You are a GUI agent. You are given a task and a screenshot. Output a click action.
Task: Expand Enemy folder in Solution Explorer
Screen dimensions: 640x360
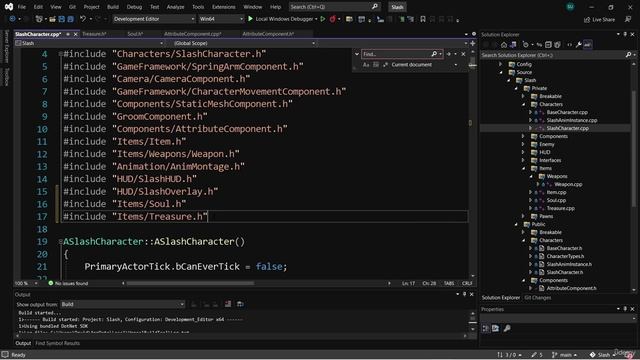coord(523,144)
